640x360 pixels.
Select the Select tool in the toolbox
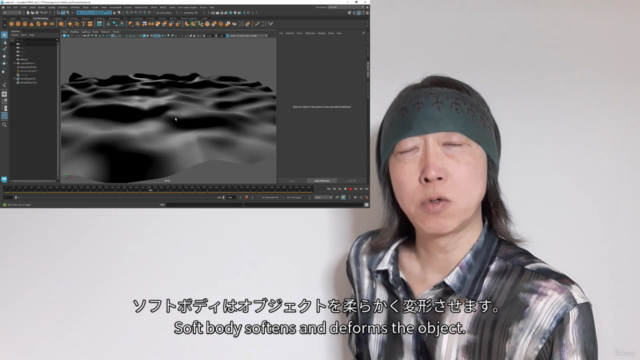tap(4, 35)
